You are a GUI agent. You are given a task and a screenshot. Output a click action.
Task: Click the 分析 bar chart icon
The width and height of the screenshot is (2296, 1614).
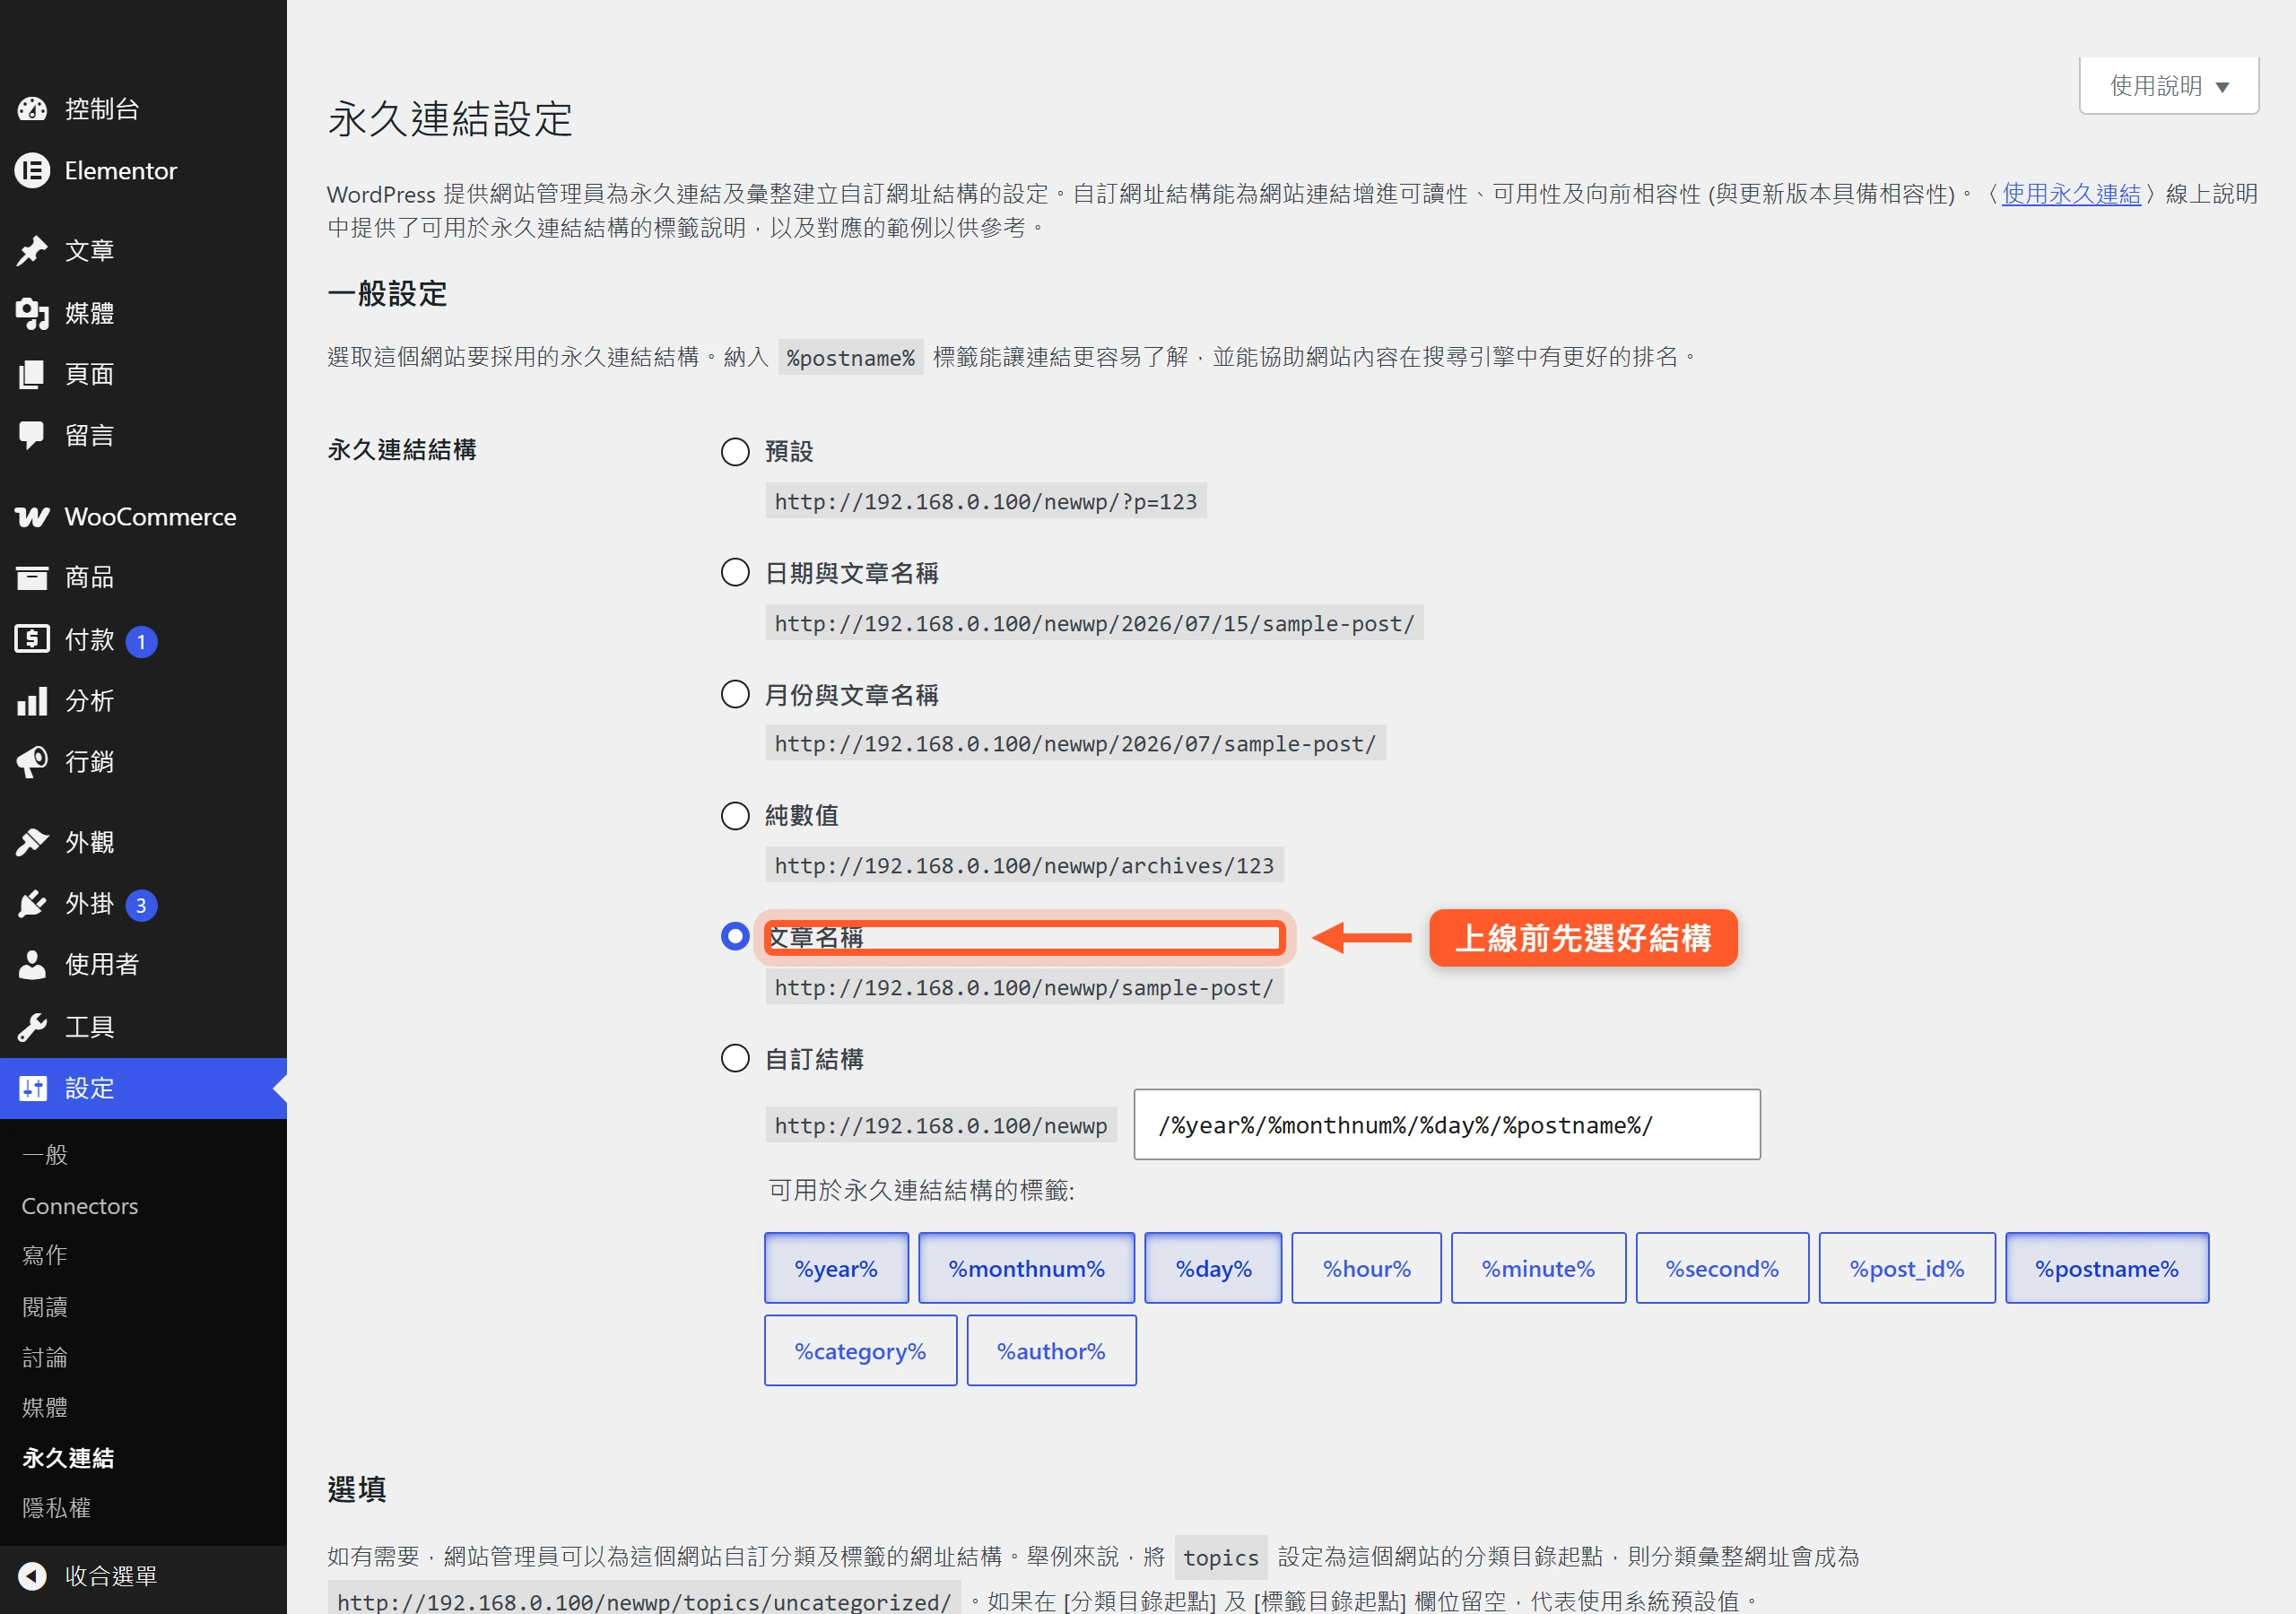coord(32,701)
